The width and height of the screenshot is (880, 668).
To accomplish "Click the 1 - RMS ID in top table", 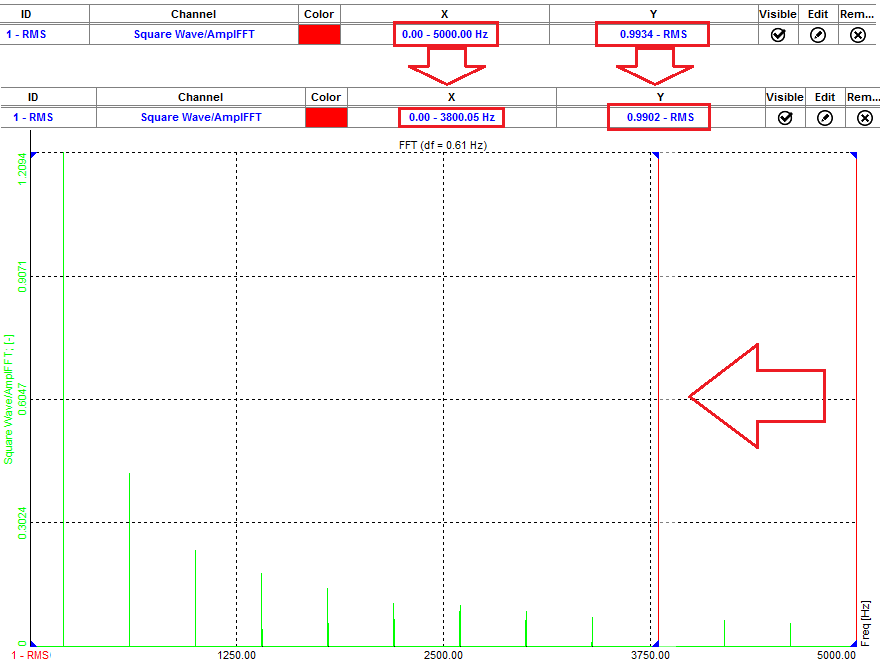I will (x=26, y=34).
